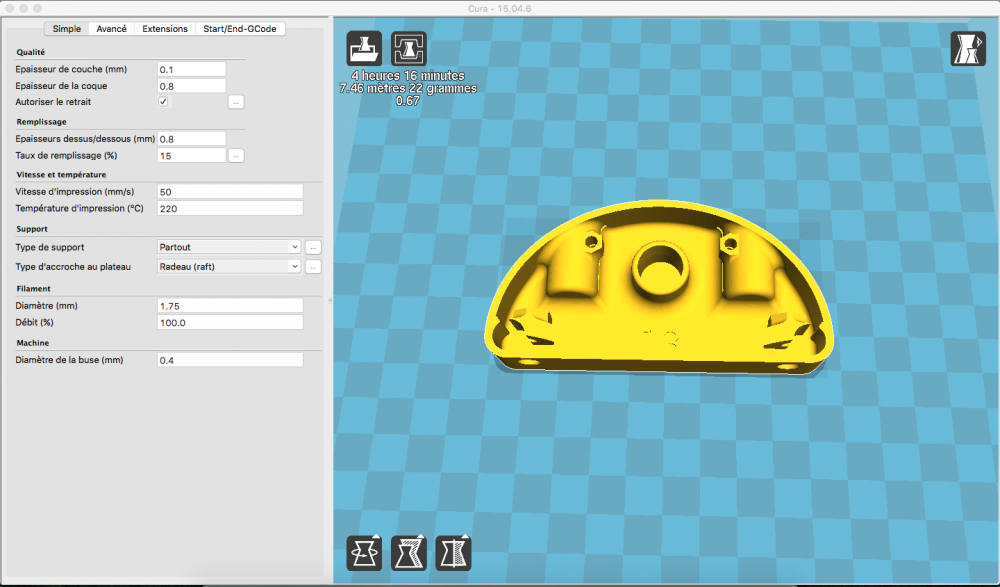Open the view mode icon at top right
This screenshot has height=587, width=1000.
(x=968, y=48)
